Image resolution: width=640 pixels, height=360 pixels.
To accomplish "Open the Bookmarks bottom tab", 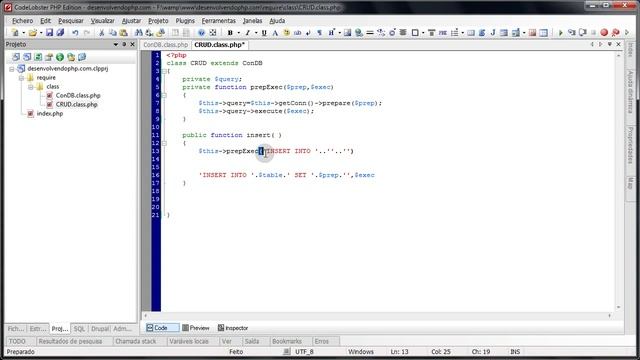I will pyautogui.click(x=287, y=341).
